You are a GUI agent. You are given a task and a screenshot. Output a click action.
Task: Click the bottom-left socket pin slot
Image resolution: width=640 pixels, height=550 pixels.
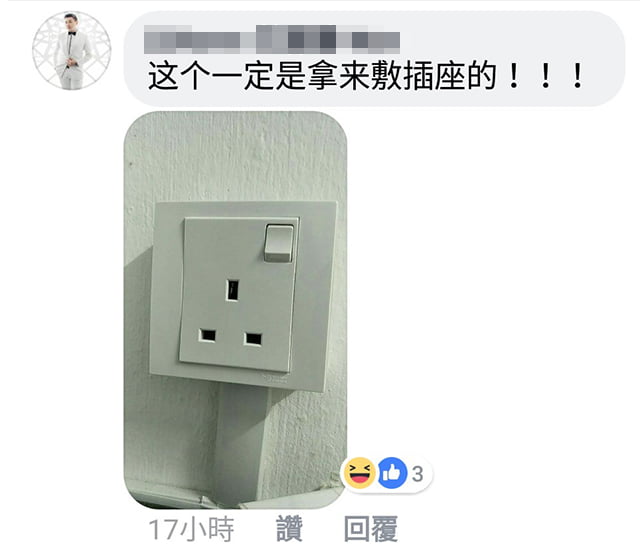[x=207, y=336]
